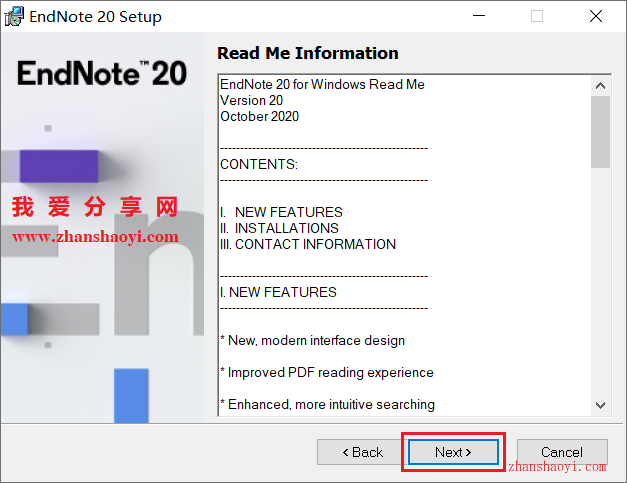Click the 'I. NEW FEATURES' contents entry
The width and height of the screenshot is (627, 483).
point(282,212)
